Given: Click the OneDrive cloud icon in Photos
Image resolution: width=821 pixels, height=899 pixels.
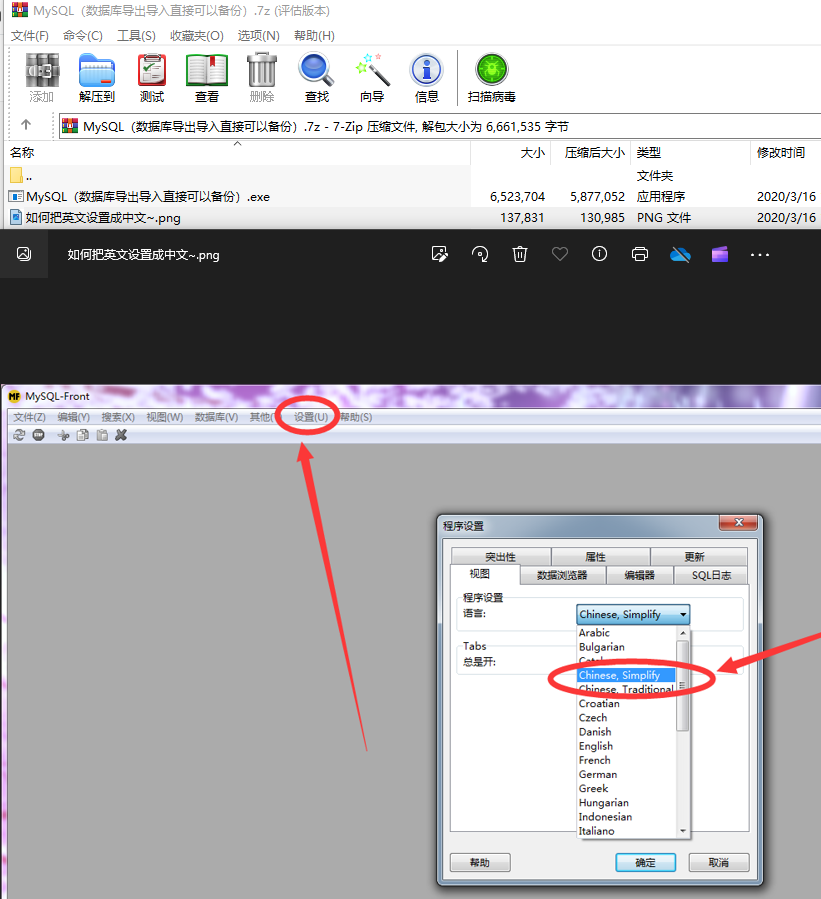Looking at the screenshot, I should 680,254.
